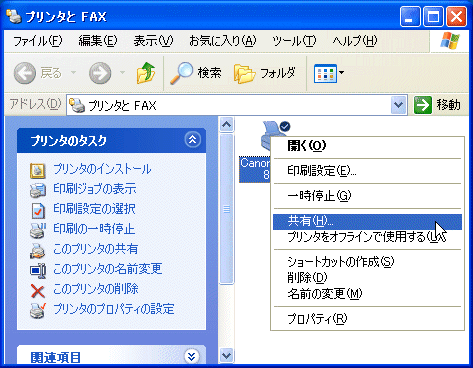
Task: Click the Forward green arrow icon
Action: 100,73
